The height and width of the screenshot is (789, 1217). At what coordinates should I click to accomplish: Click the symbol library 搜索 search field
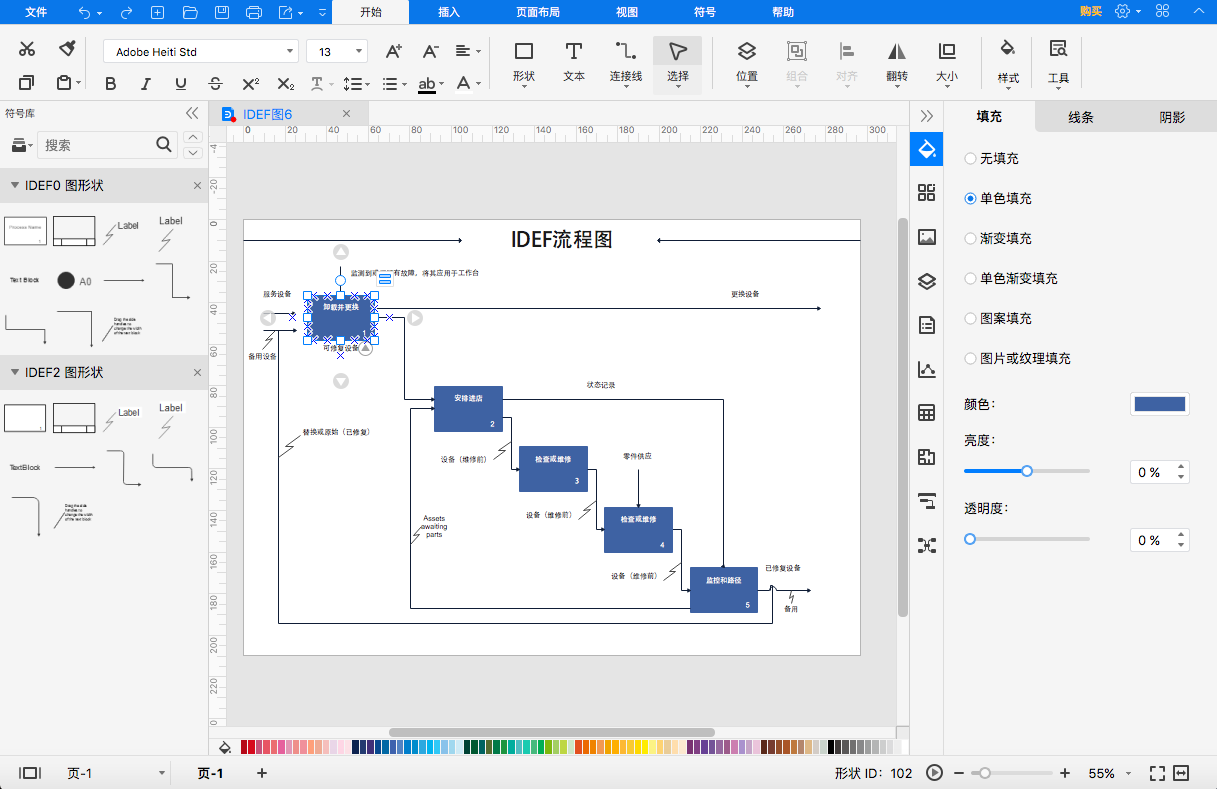(107, 145)
